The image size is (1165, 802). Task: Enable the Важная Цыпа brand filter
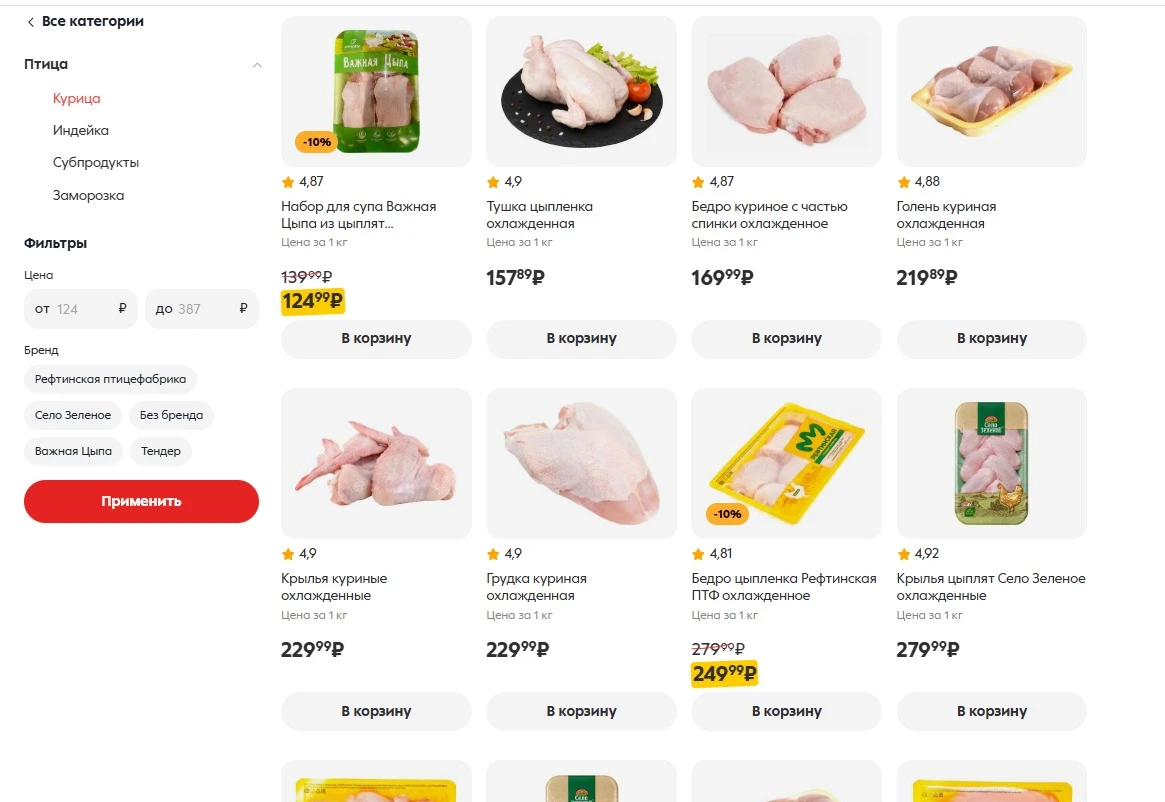(x=73, y=451)
